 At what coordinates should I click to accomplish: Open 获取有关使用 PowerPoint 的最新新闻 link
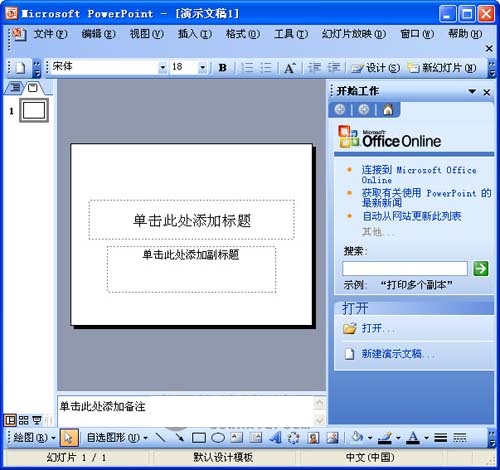pyautogui.click(x=426, y=198)
